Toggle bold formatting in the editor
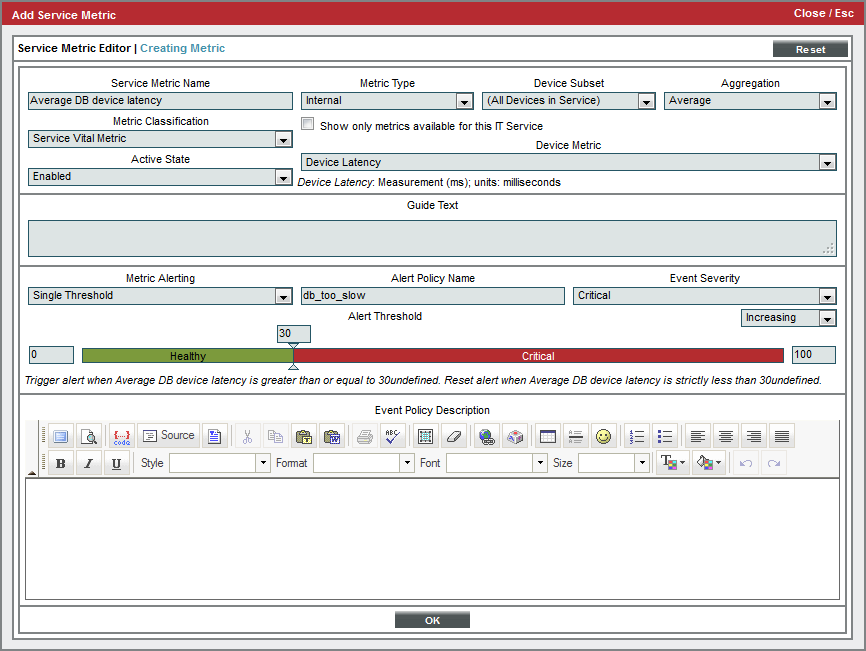 point(60,462)
